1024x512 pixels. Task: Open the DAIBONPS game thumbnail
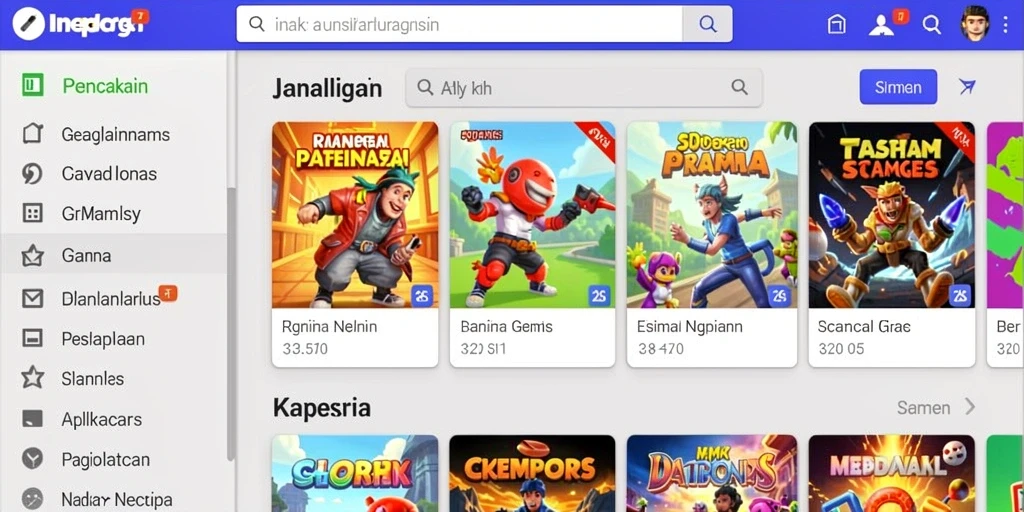(x=712, y=473)
